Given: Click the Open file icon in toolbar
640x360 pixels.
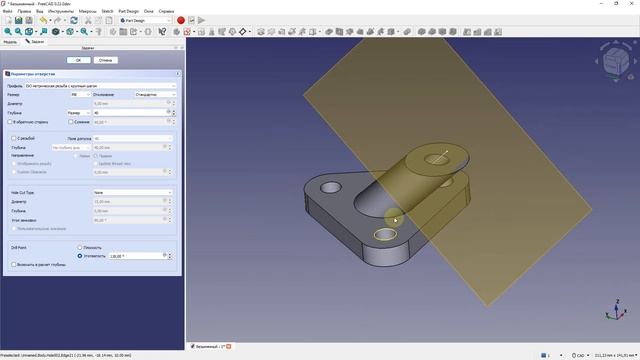Looking at the screenshot, I should [x=18, y=20].
